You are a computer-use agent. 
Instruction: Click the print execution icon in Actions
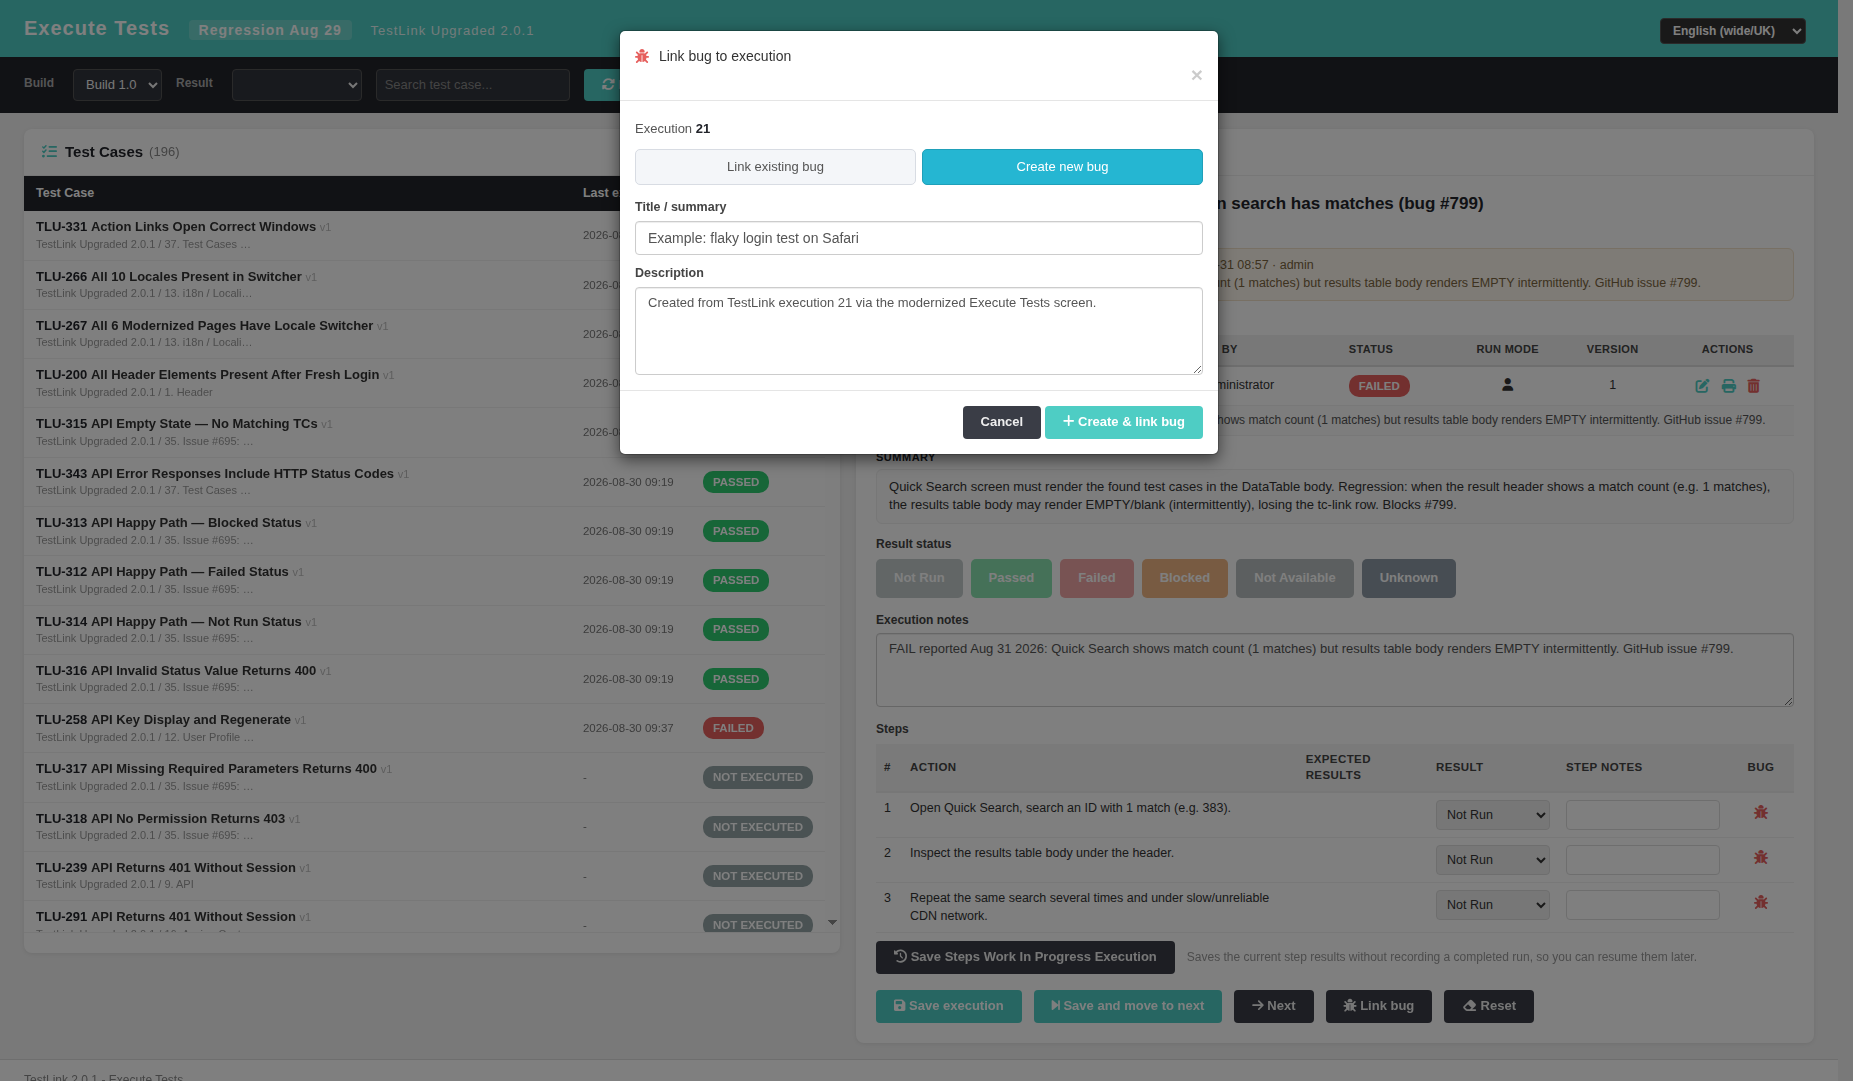(1728, 386)
